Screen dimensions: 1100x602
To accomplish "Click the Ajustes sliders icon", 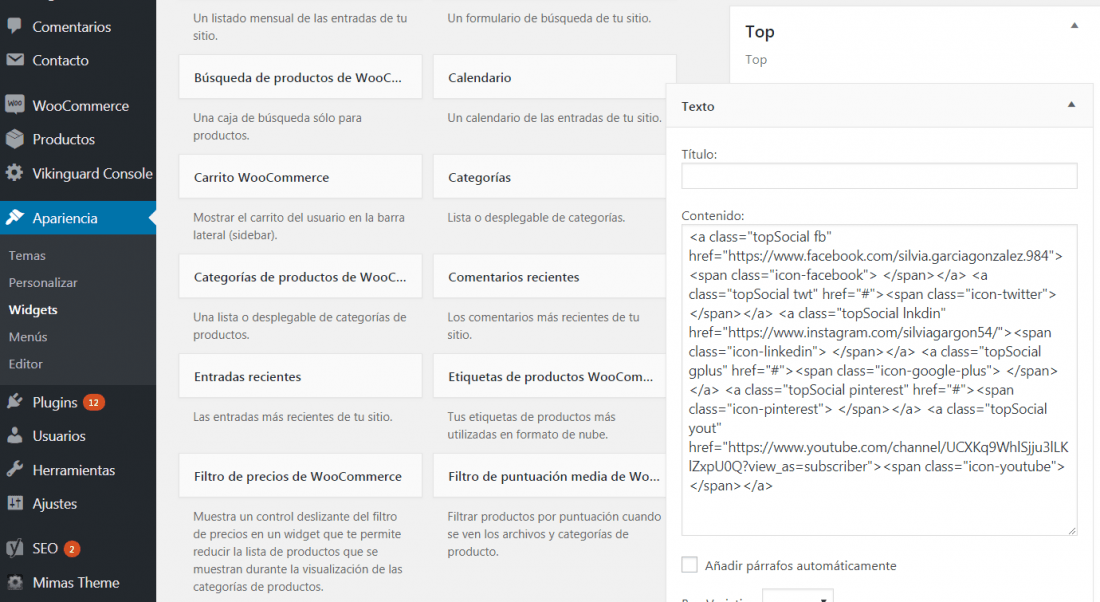I will click(x=14, y=503).
